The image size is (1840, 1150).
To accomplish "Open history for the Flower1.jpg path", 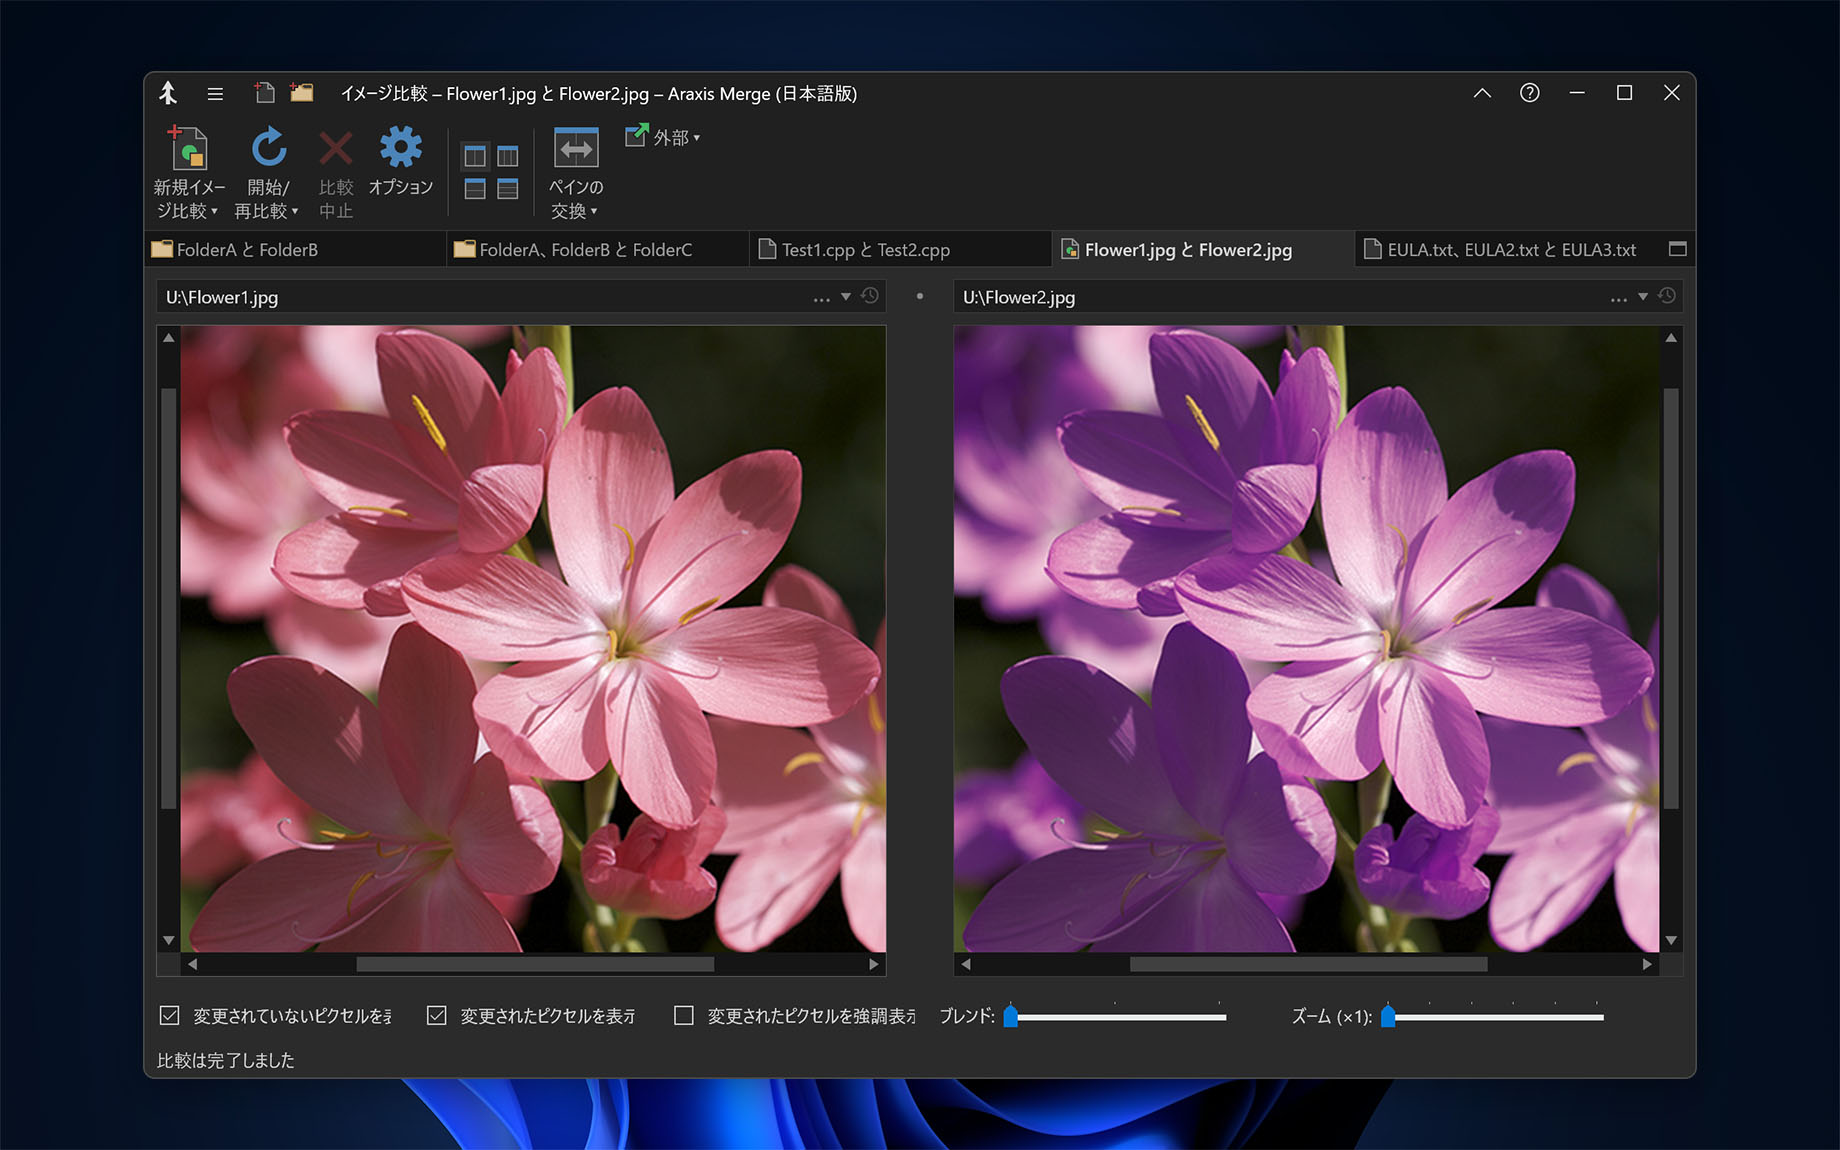I will pyautogui.click(x=870, y=296).
